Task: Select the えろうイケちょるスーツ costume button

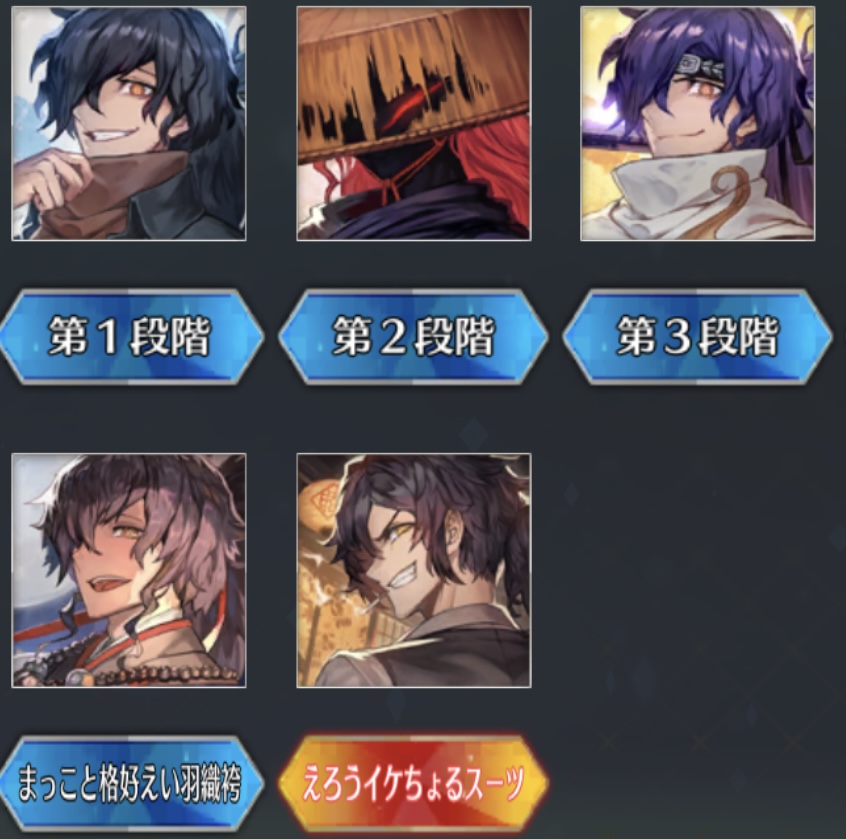Action: coord(414,783)
